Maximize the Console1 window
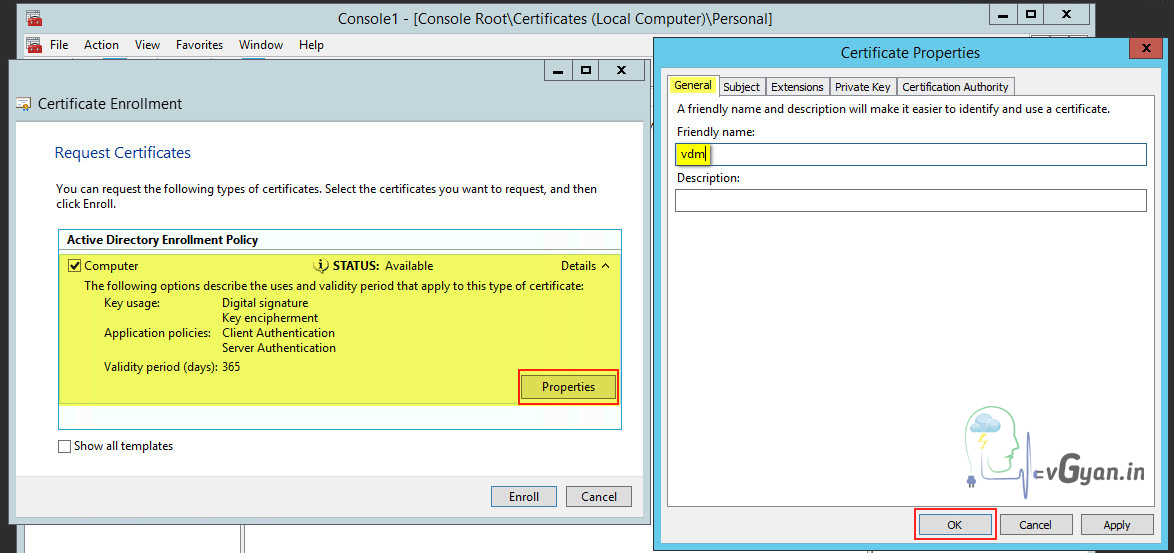This screenshot has height=553, width=1174. (1031, 14)
